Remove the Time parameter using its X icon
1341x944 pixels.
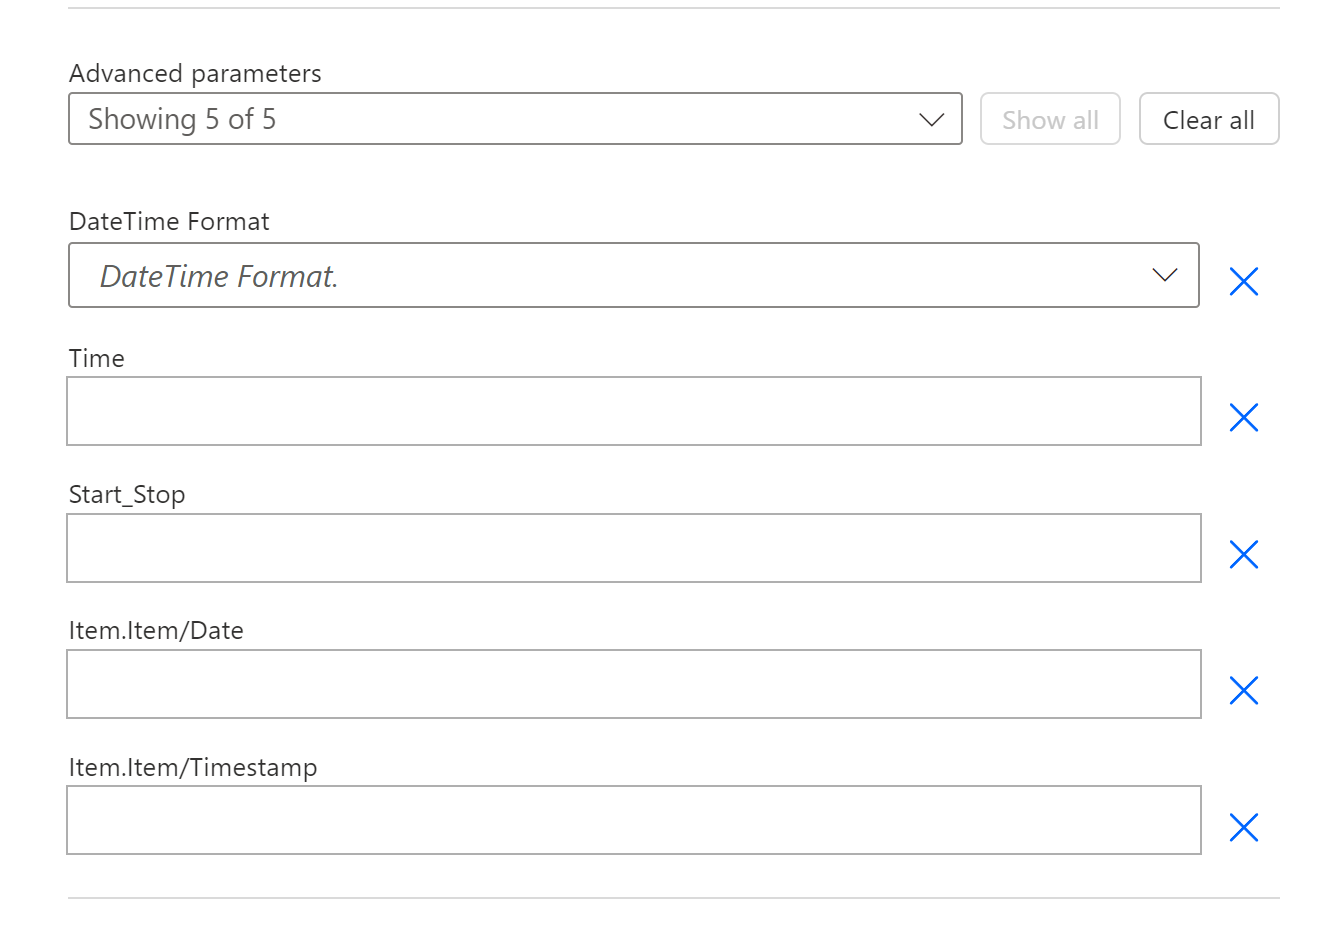[x=1243, y=417]
